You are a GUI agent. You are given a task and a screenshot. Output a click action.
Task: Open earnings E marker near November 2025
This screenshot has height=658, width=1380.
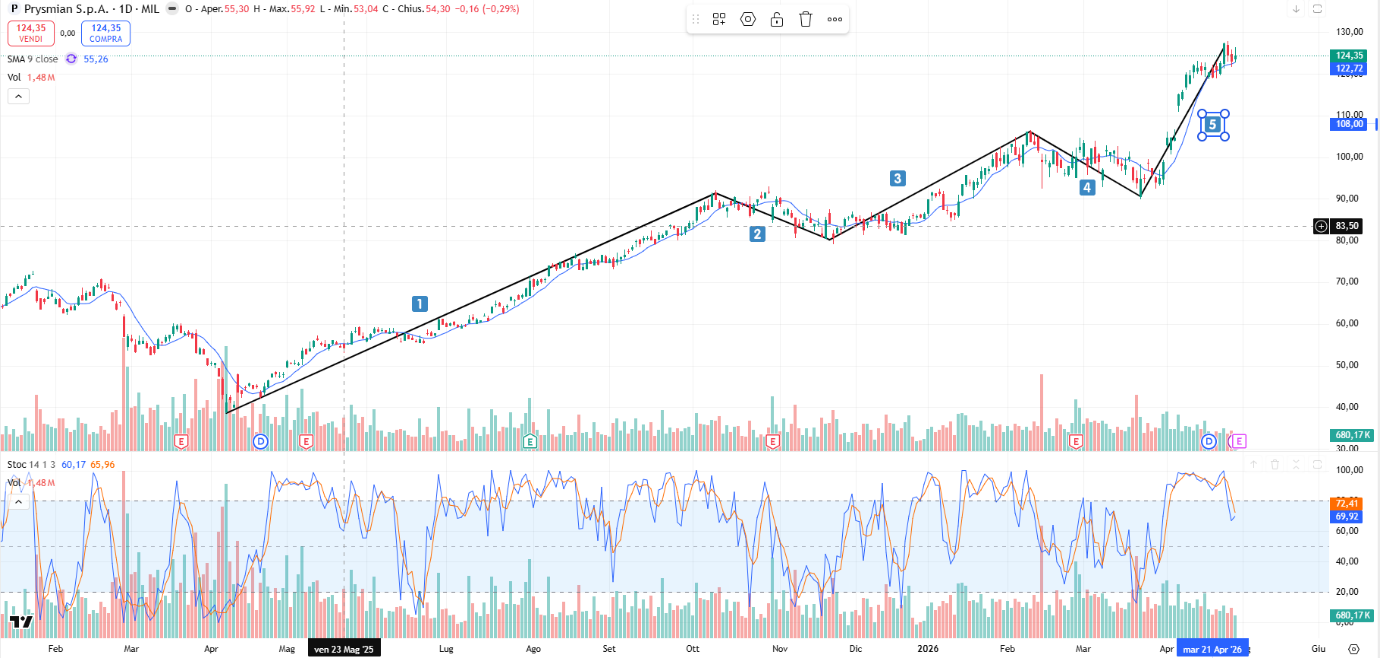pyautogui.click(x=773, y=441)
